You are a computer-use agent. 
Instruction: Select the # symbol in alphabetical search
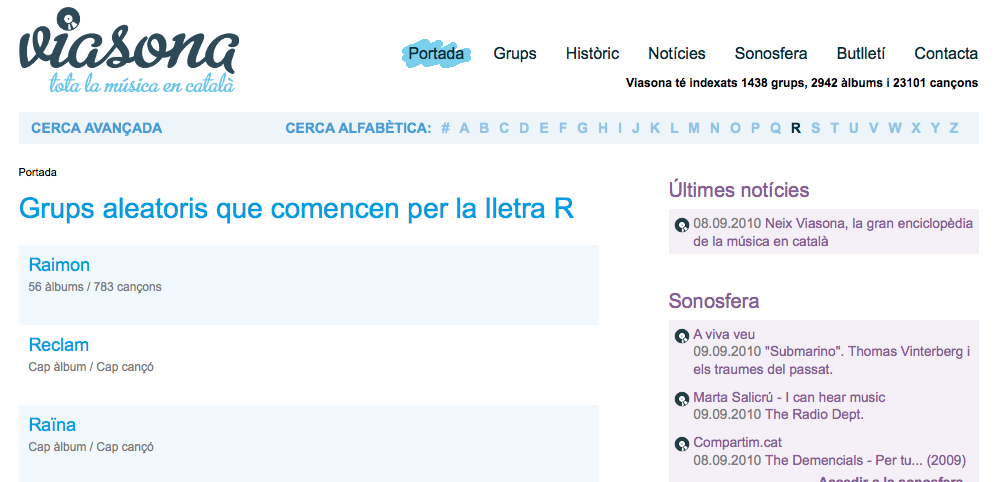coord(445,128)
